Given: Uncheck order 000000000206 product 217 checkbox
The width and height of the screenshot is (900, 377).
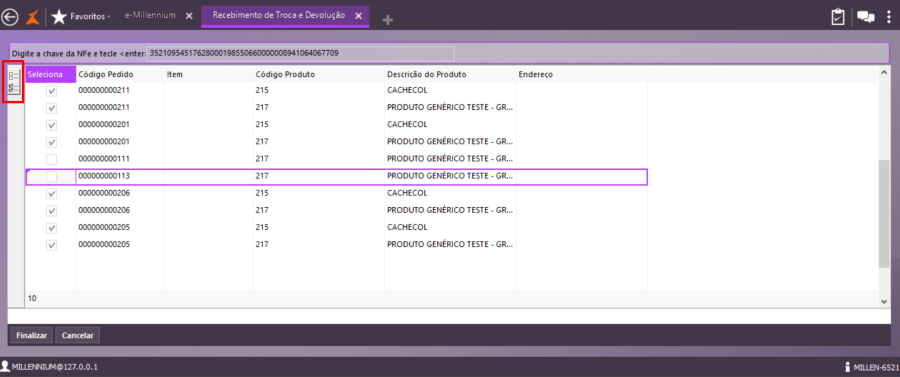Looking at the screenshot, I should click(x=52, y=211).
